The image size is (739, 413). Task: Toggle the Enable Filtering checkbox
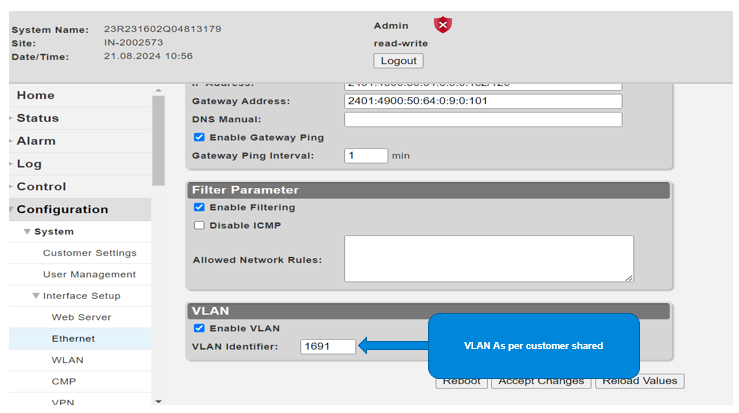[200, 207]
